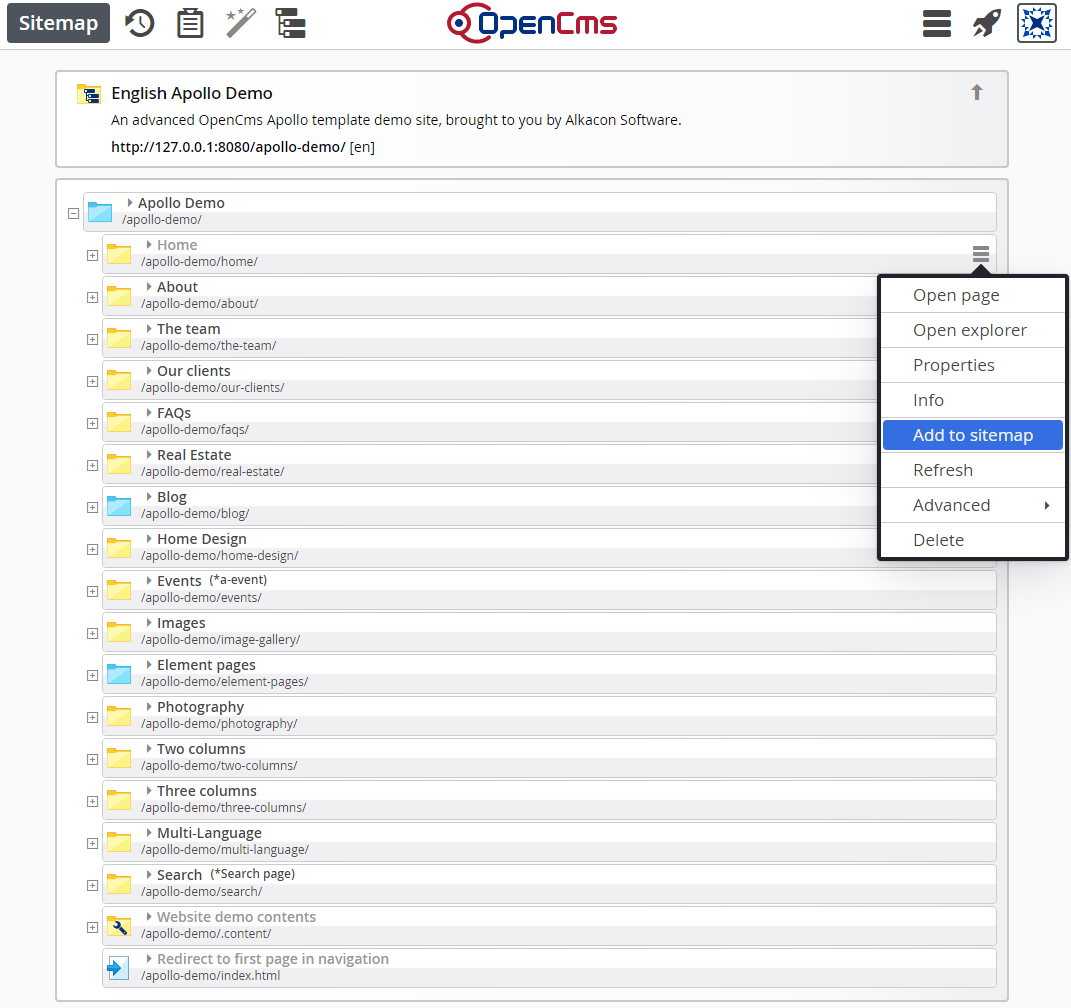
Task: Select Refresh in context menu
Action: point(973,470)
